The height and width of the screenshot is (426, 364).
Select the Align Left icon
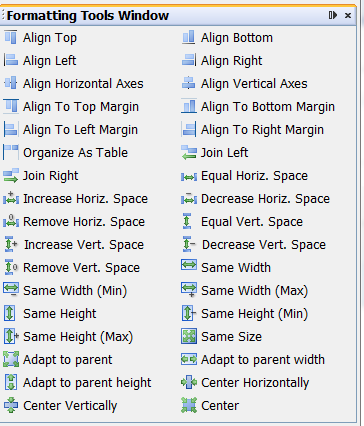(x=11, y=60)
